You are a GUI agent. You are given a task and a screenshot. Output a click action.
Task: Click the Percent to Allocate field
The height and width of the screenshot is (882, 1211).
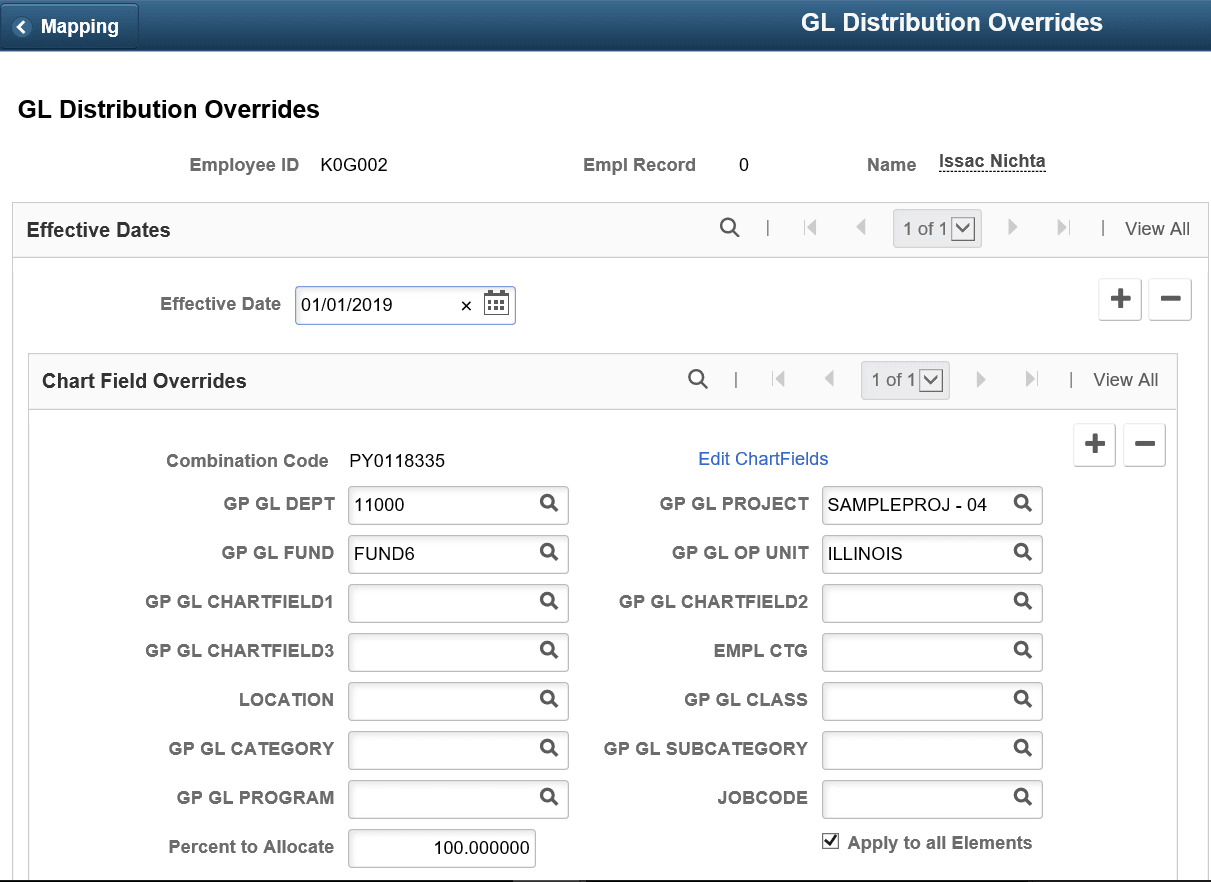pos(441,848)
